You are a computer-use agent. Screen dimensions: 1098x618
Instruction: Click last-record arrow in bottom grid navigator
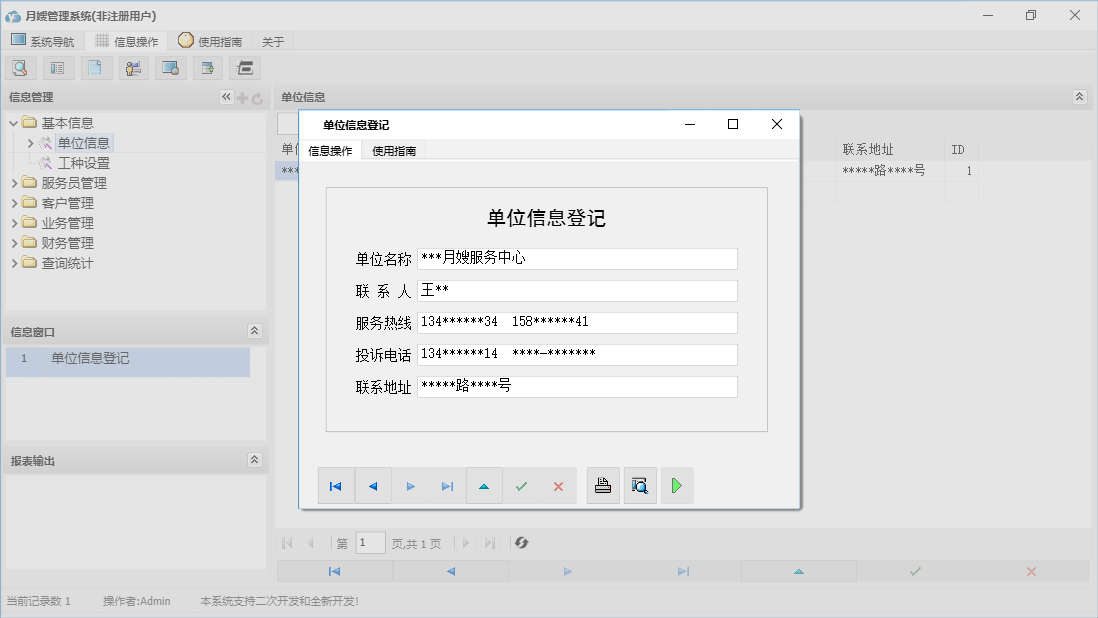coord(683,571)
